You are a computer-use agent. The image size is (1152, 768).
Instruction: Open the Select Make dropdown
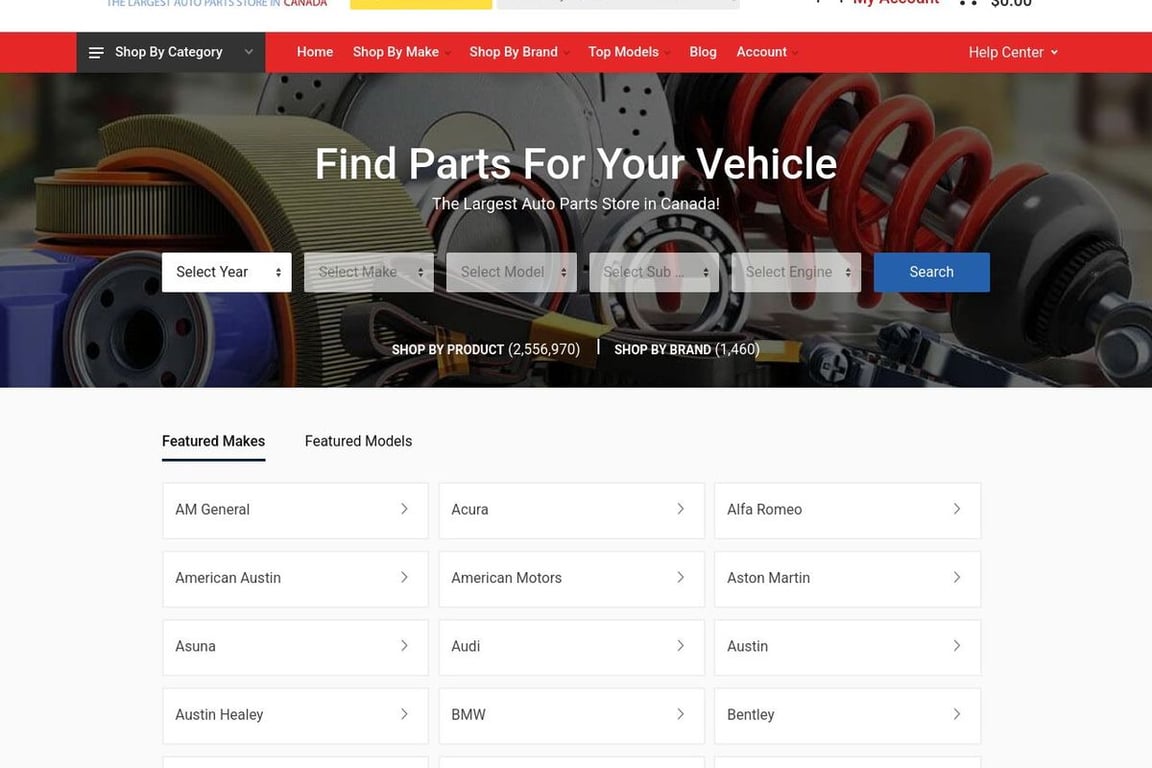(369, 273)
